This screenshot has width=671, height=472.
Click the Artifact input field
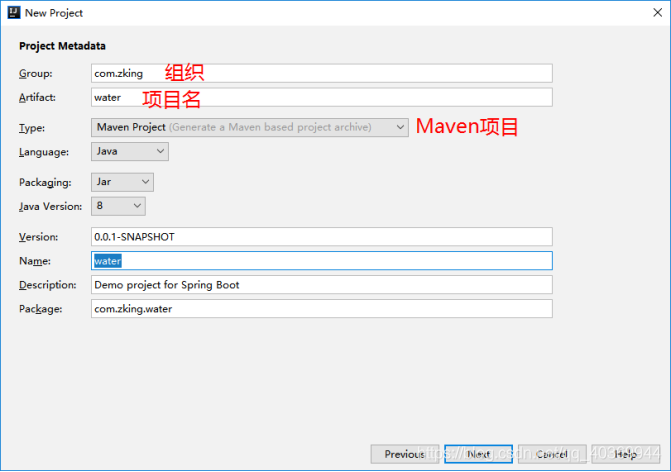(321, 97)
